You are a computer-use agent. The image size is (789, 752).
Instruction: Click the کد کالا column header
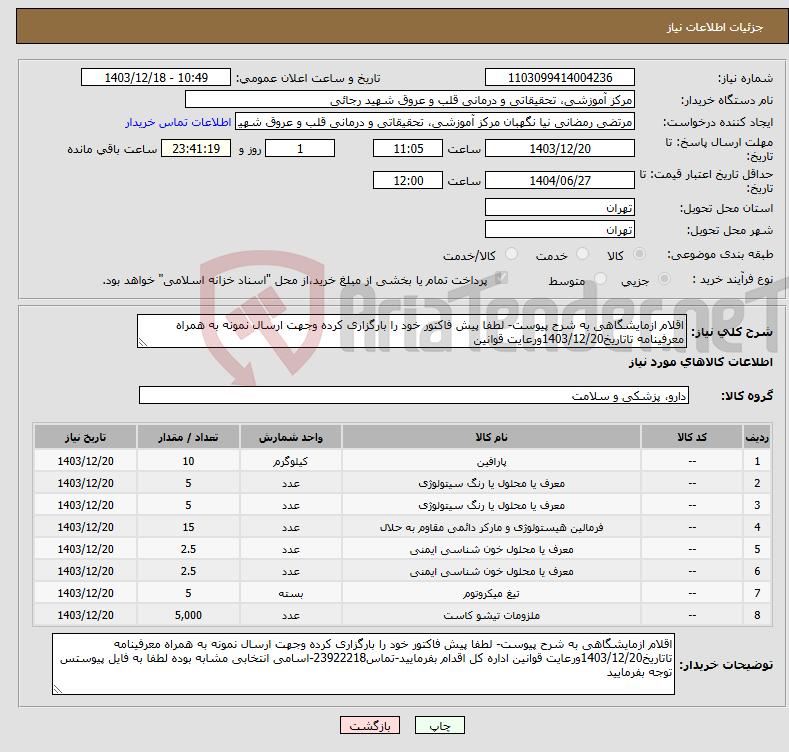tap(692, 437)
